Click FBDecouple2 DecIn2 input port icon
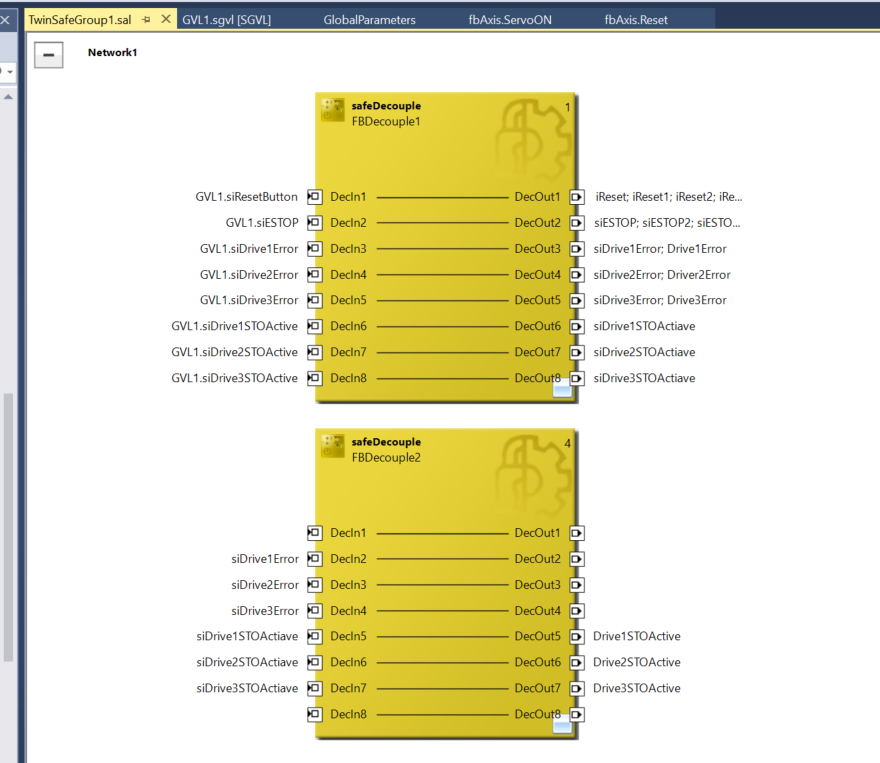 315,559
